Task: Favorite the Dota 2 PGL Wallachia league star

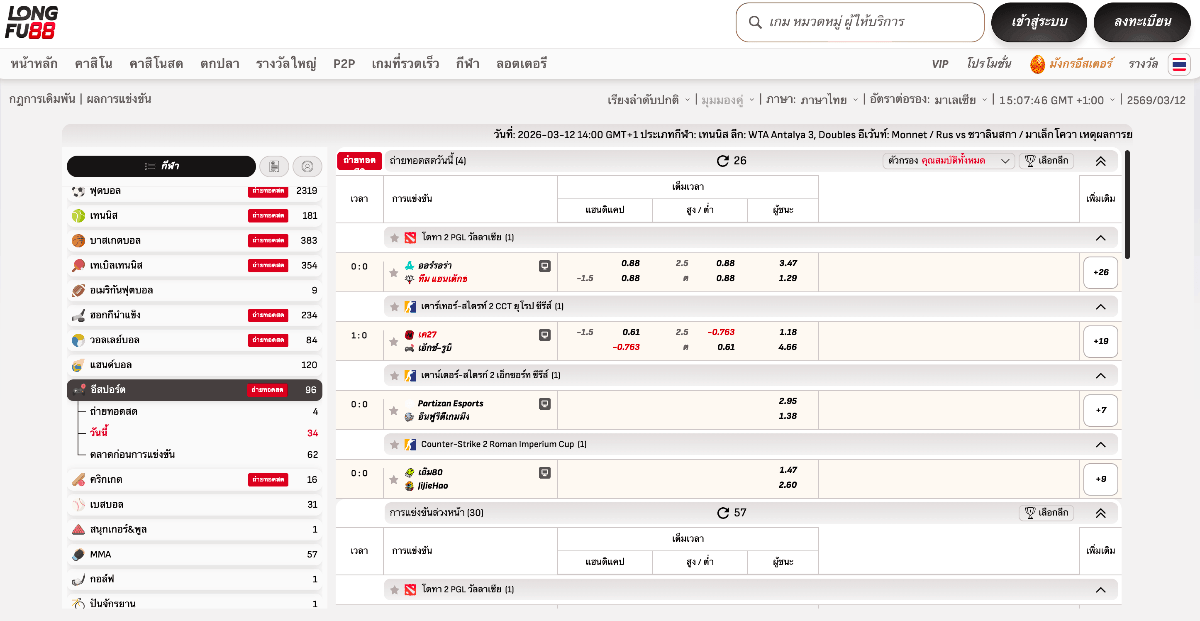Action: (x=394, y=238)
